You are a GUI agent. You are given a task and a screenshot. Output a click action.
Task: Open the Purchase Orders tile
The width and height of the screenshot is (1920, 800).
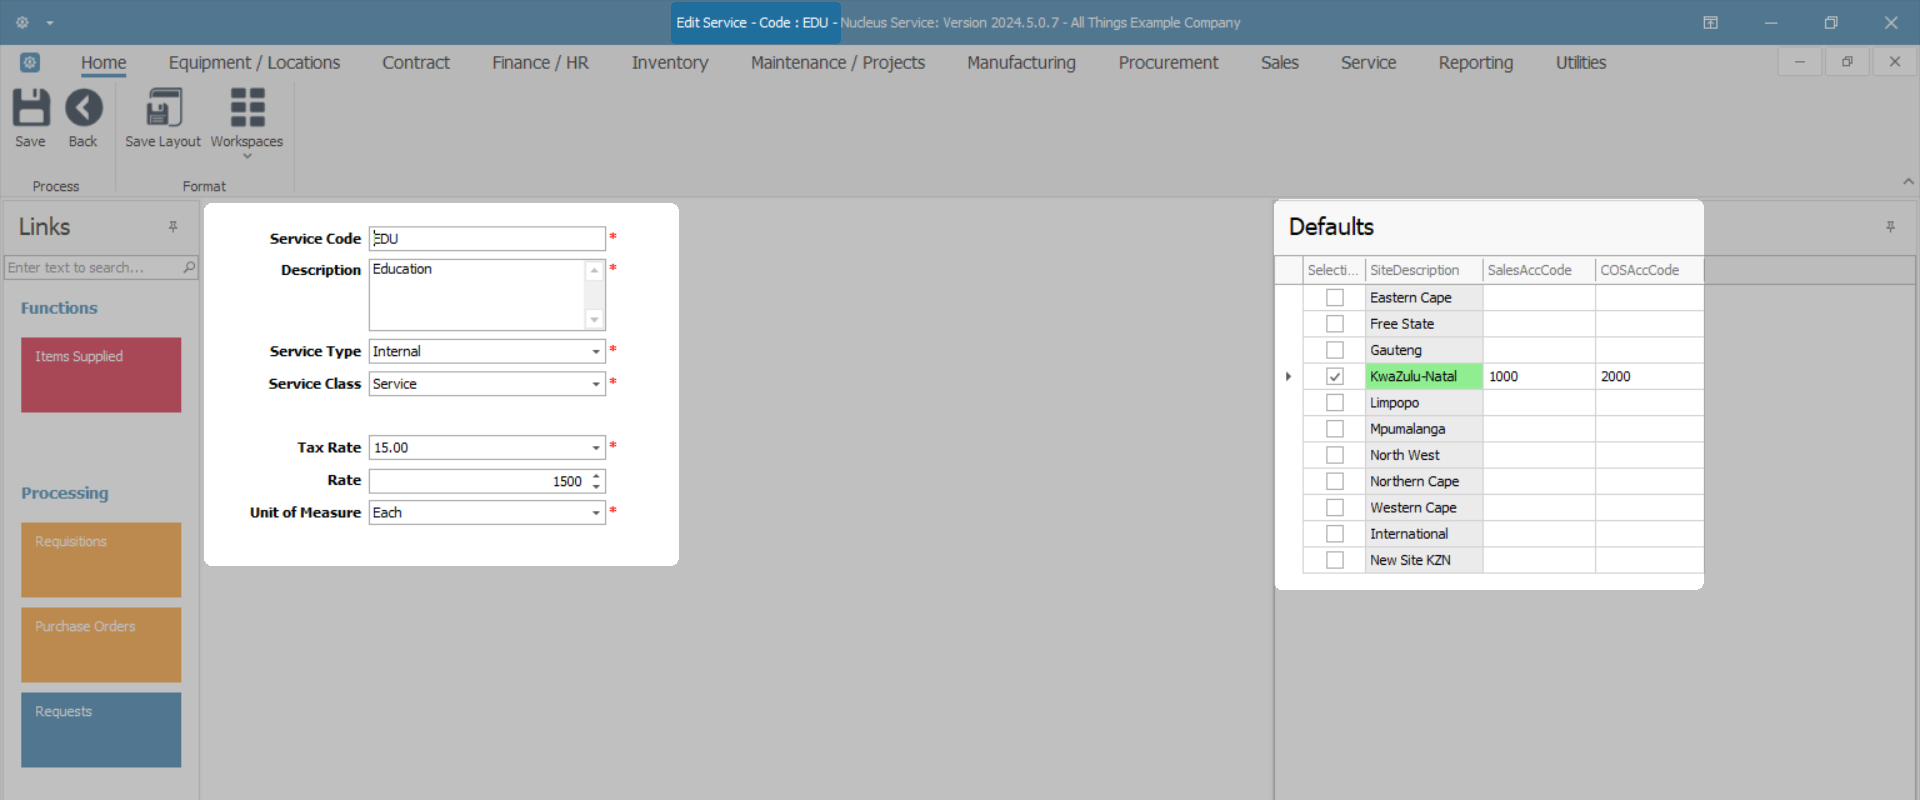click(101, 645)
